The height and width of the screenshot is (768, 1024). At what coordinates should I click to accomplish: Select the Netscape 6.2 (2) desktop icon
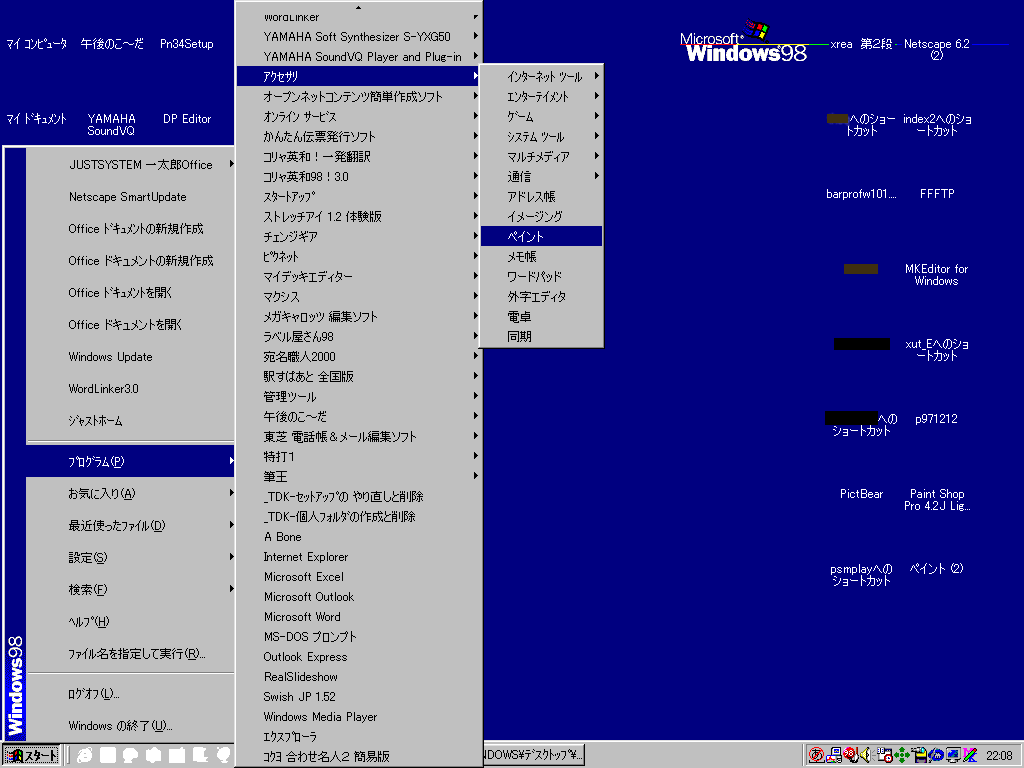936,49
